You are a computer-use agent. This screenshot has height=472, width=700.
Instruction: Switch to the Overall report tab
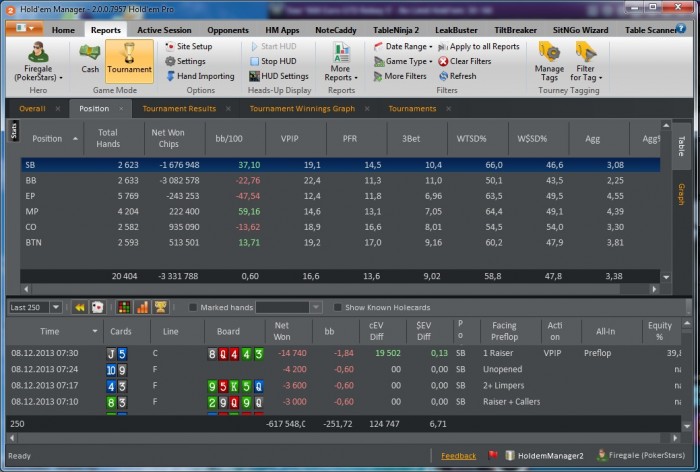(32, 109)
